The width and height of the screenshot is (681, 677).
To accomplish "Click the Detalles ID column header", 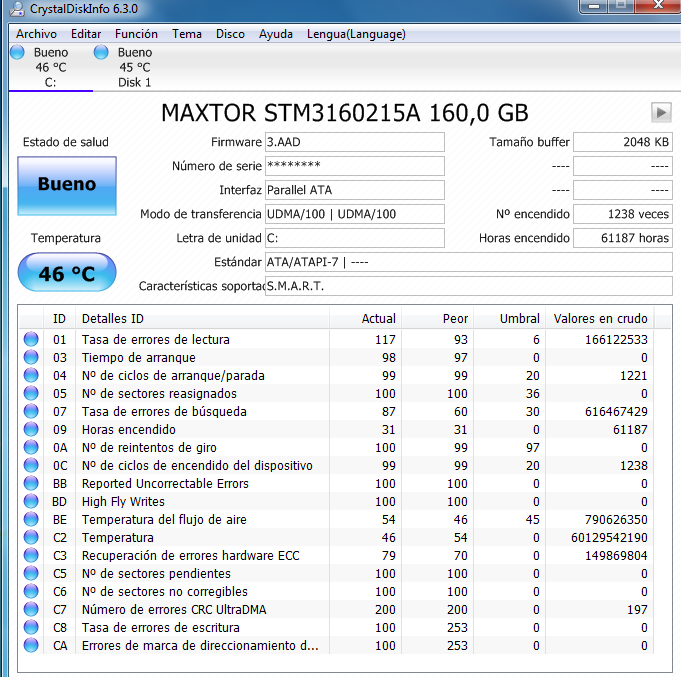I will [x=112, y=319].
